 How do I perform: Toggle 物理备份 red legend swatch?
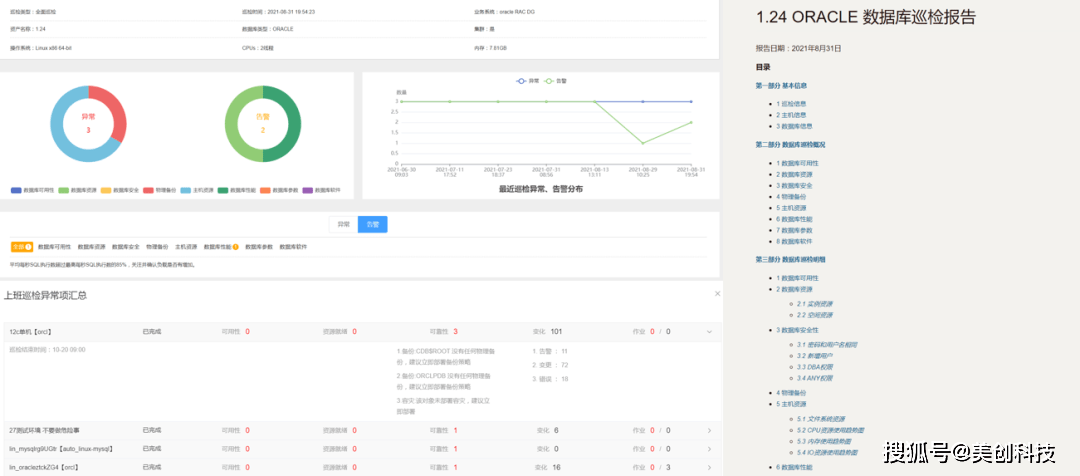(x=148, y=190)
